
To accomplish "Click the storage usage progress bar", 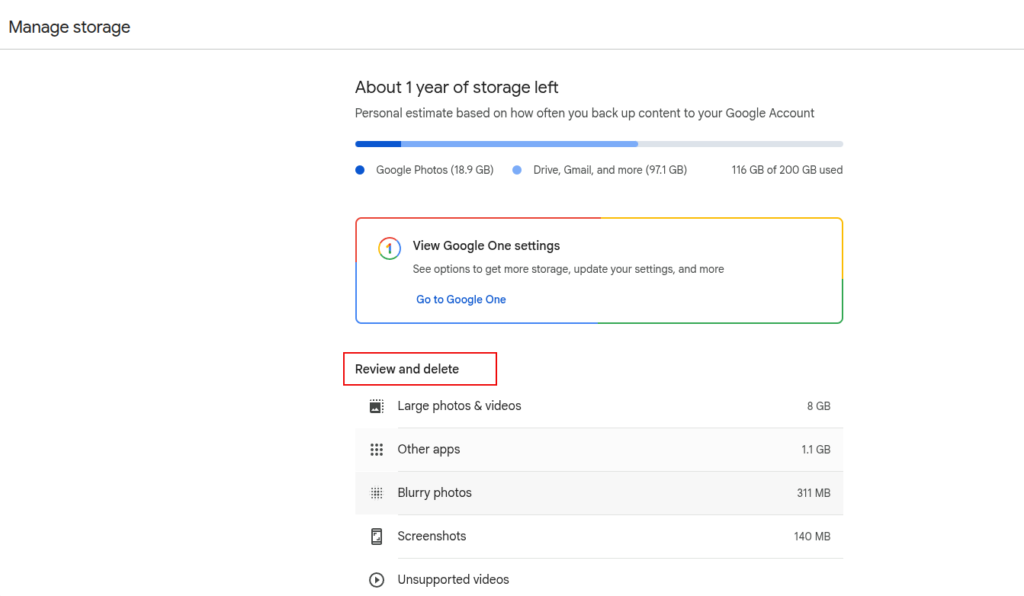I will [x=599, y=144].
